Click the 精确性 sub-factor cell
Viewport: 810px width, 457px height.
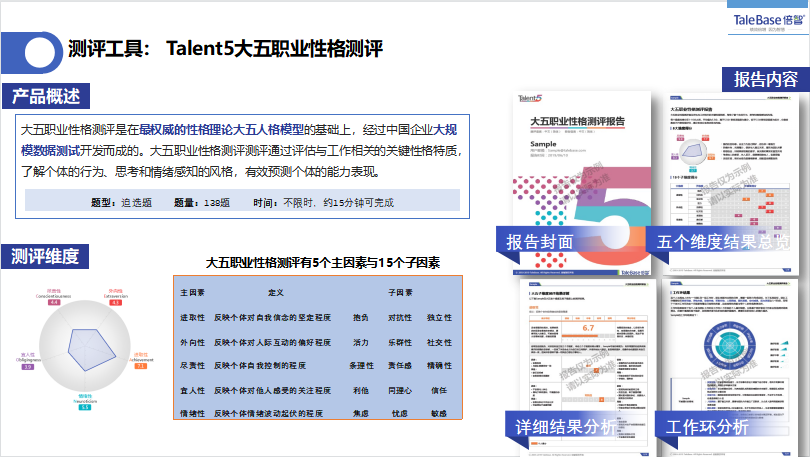[x=439, y=366]
